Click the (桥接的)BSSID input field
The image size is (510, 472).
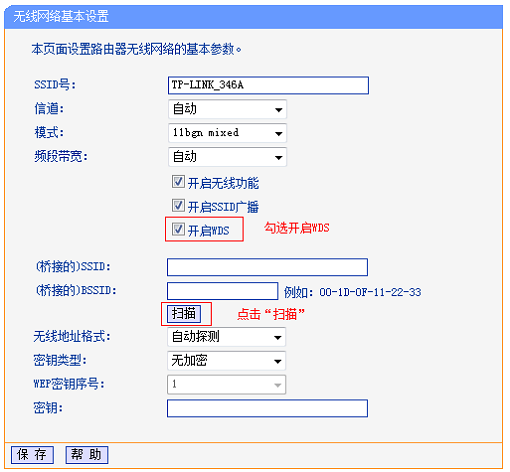click(222, 291)
